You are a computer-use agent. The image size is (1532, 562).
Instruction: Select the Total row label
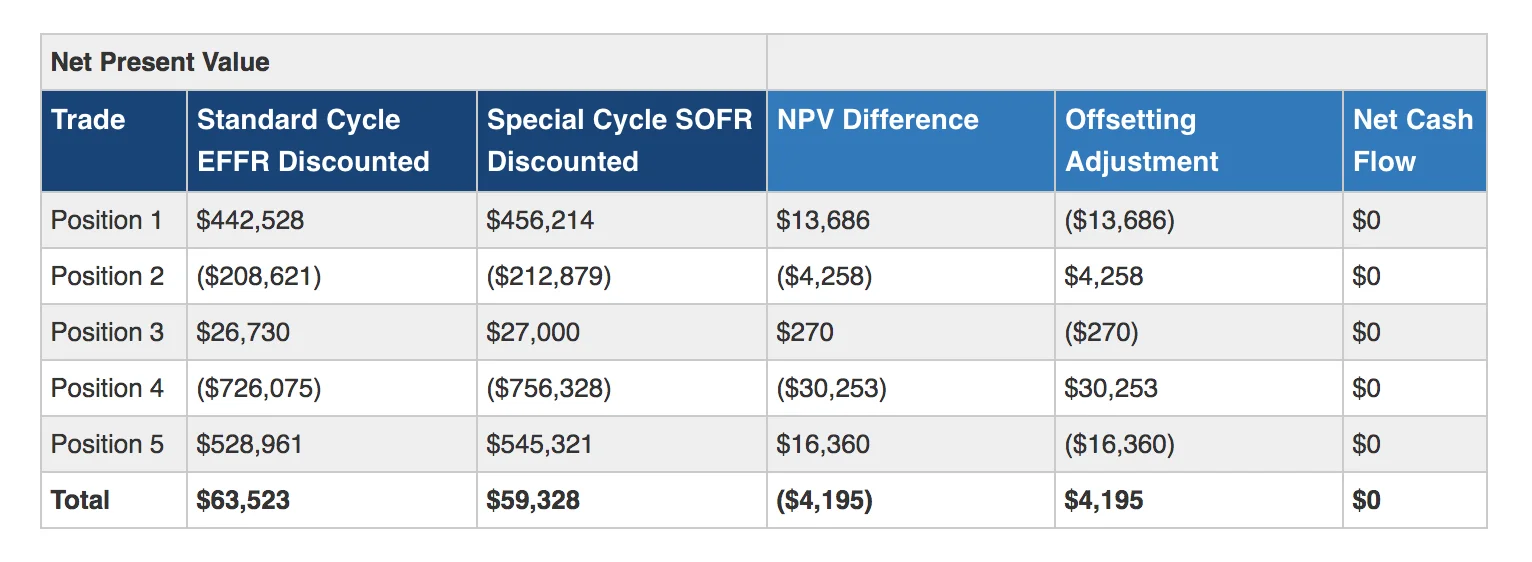tap(80, 500)
